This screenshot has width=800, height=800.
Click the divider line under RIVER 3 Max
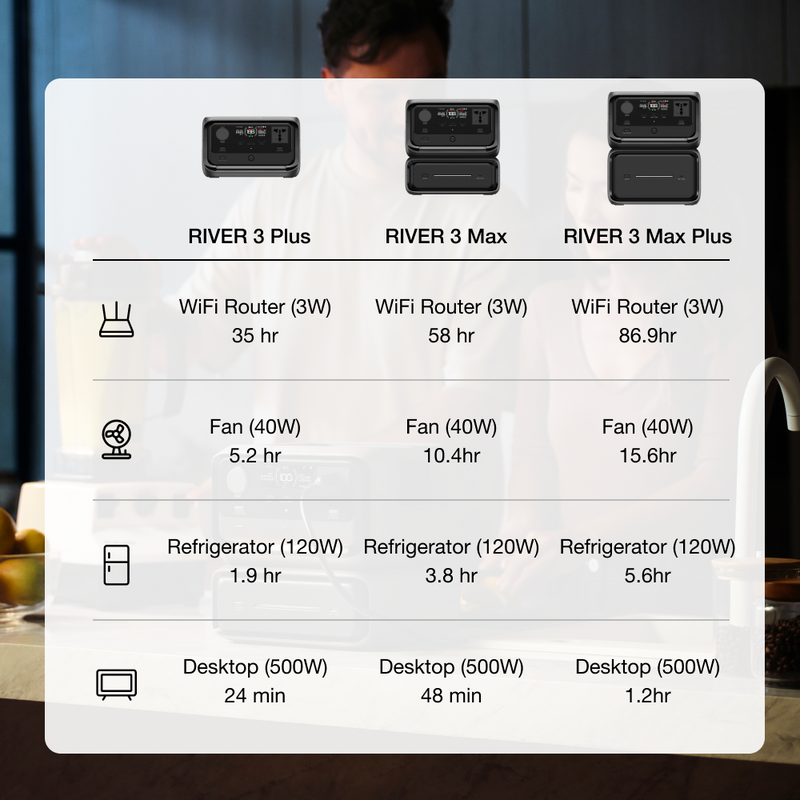448,262
